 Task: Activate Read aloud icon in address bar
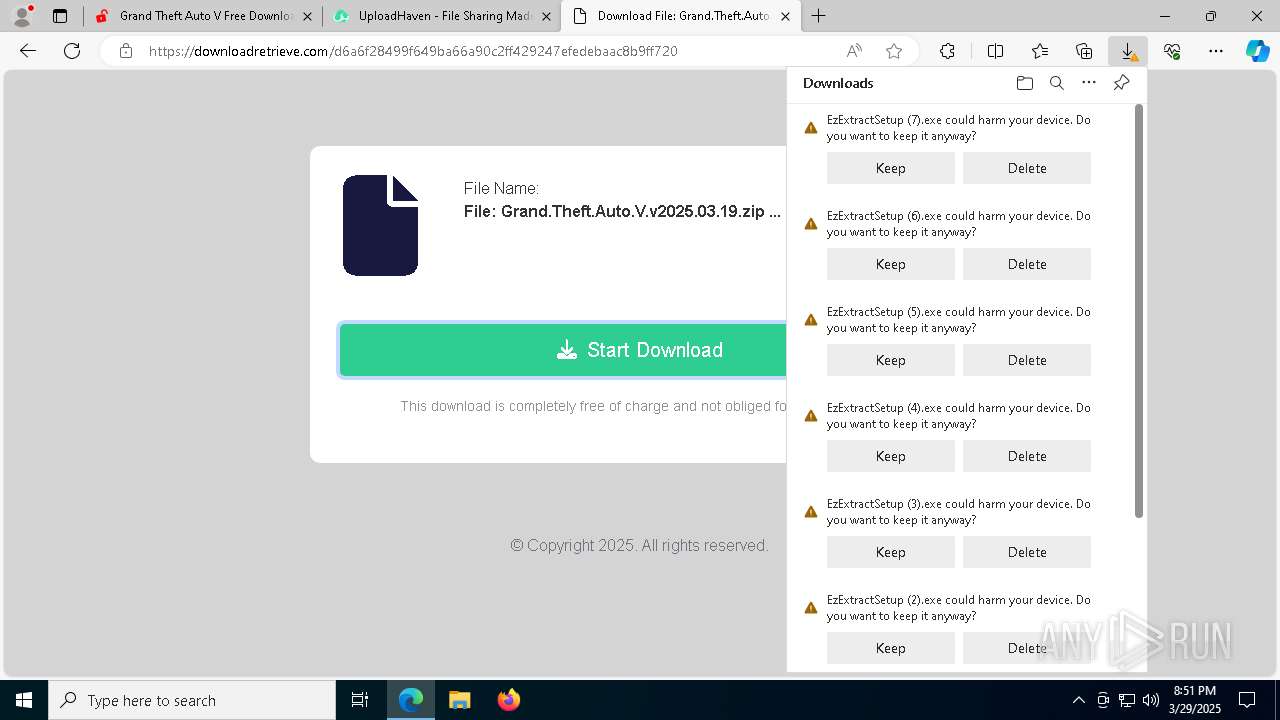pos(854,51)
